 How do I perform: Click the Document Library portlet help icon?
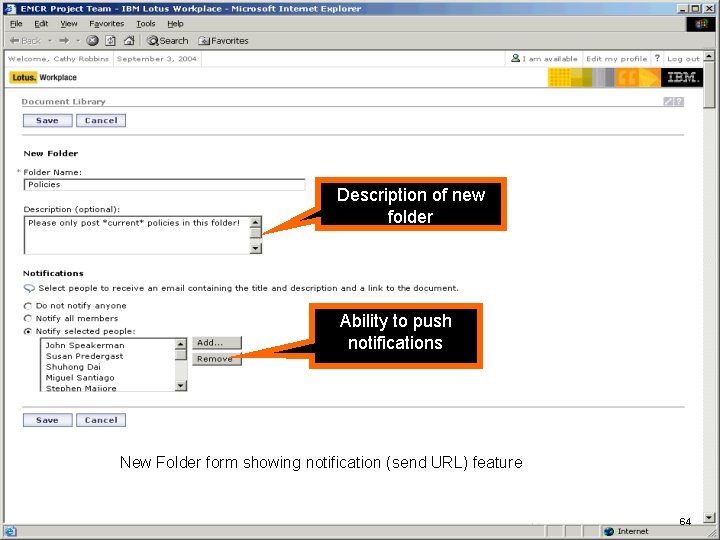coord(679,101)
